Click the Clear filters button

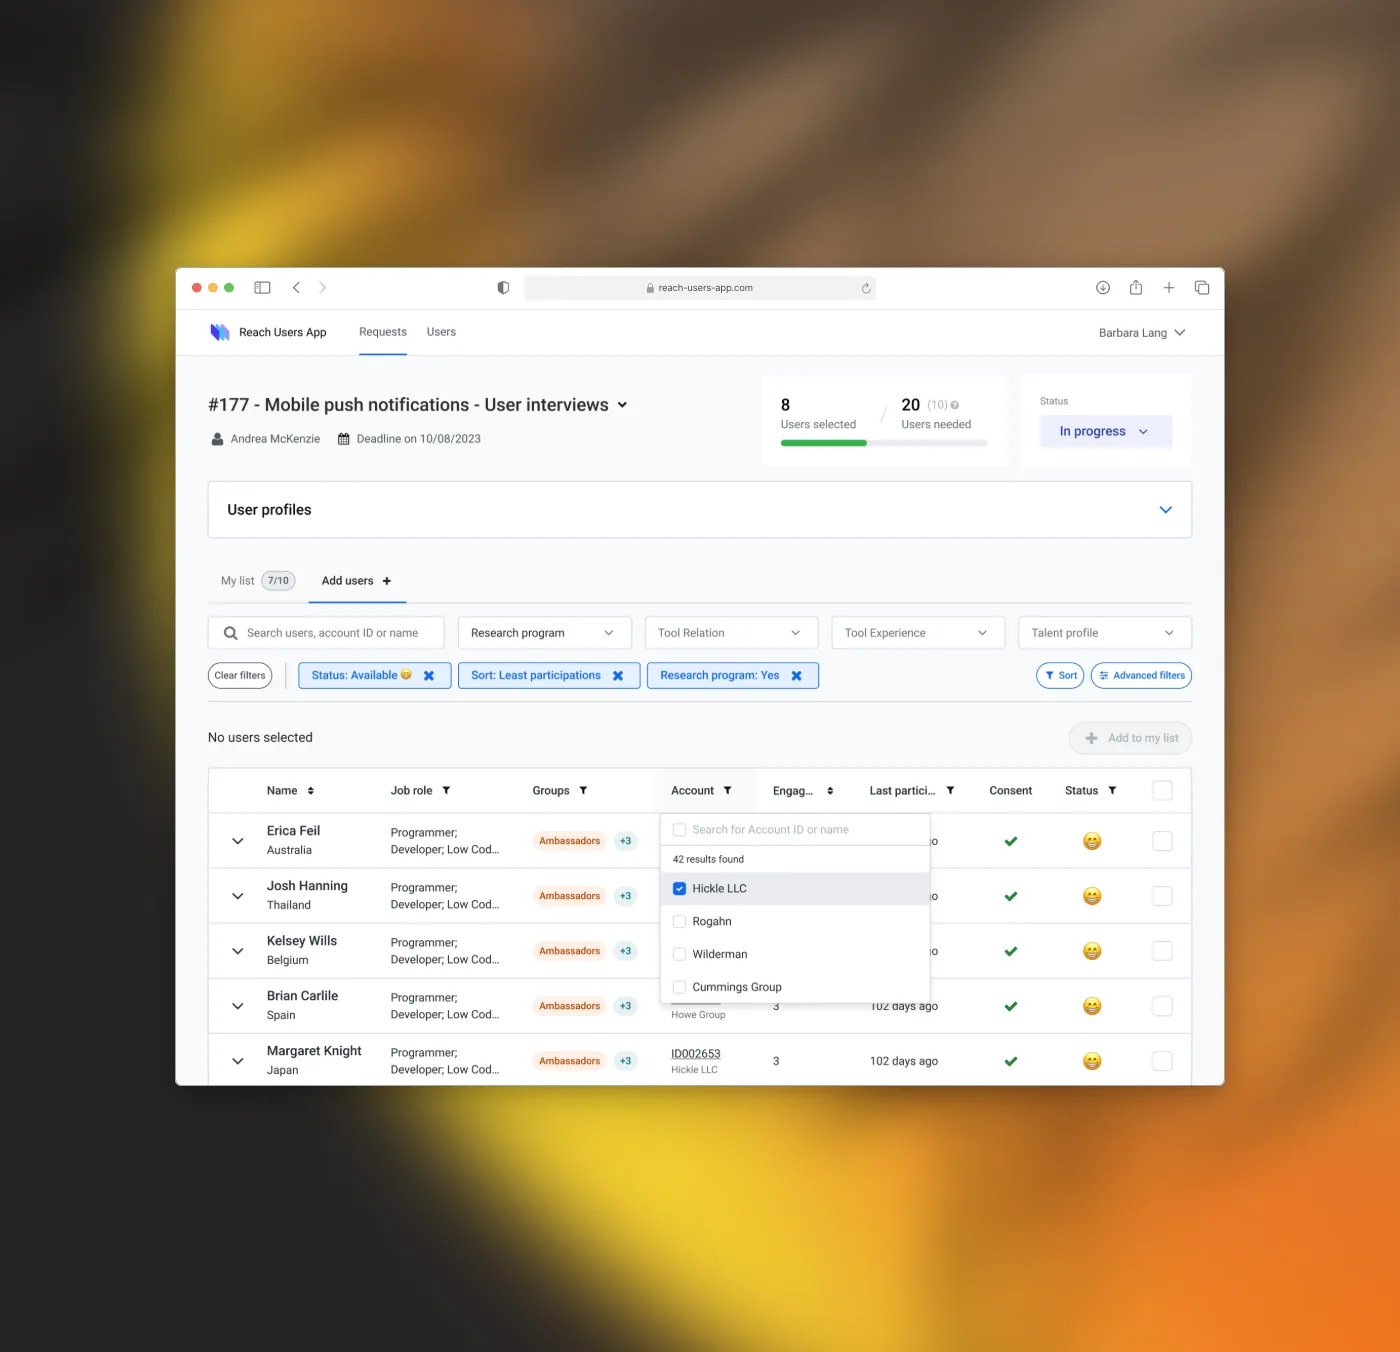point(240,676)
